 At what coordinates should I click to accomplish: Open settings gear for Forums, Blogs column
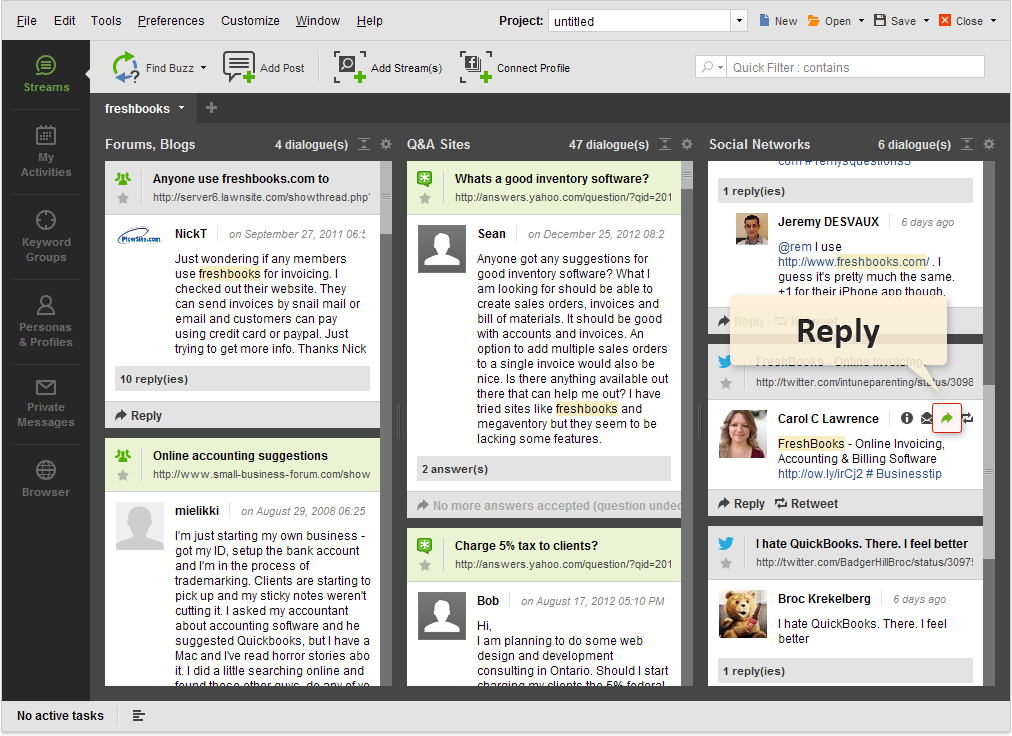pyautogui.click(x=386, y=144)
